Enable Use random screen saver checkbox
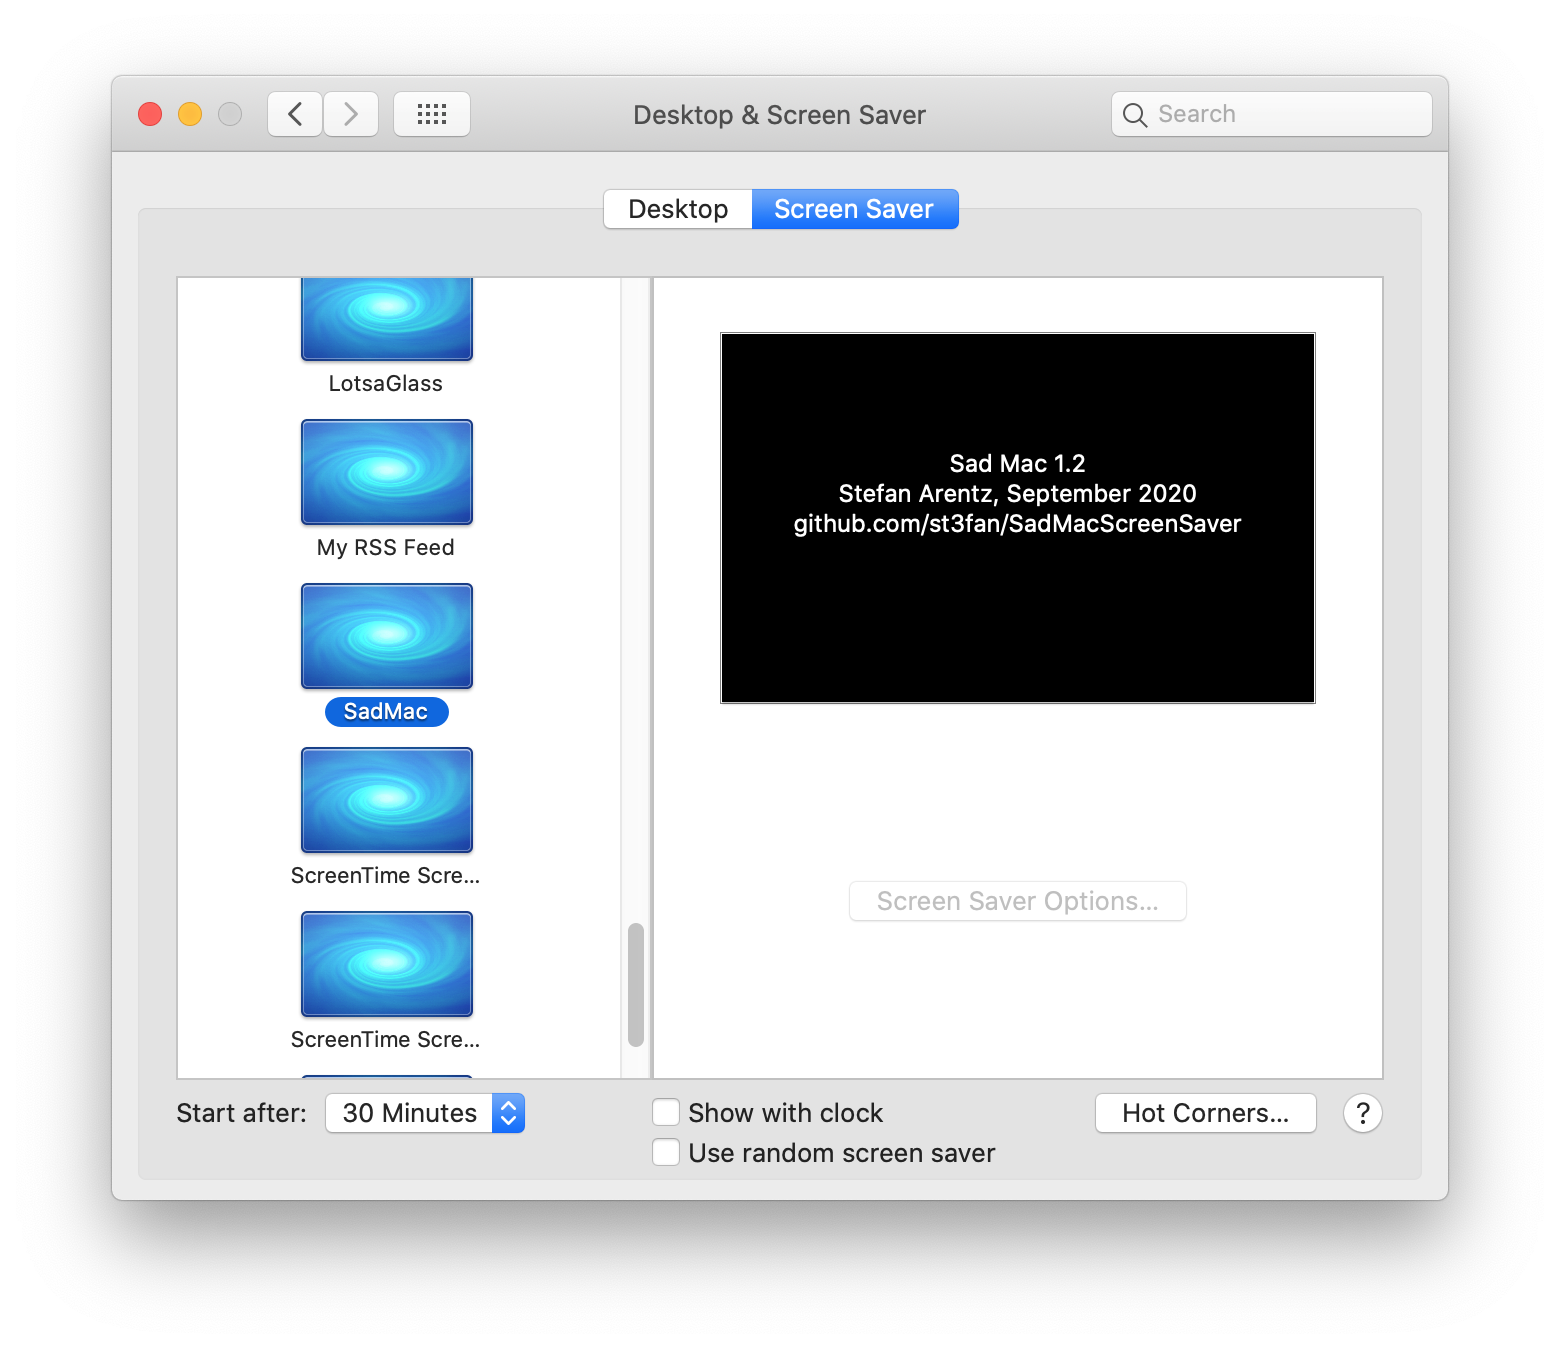This screenshot has width=1560, height=1348. click(666, 1153)
